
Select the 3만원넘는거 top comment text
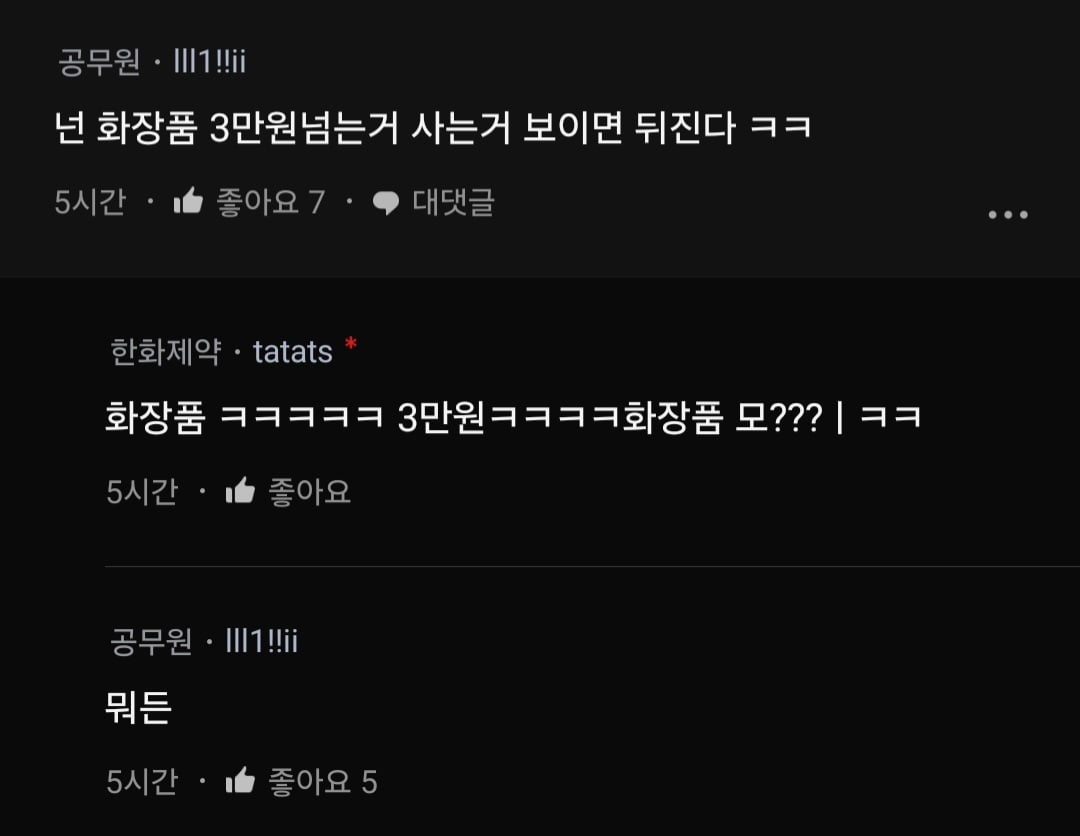coord(433,128)
